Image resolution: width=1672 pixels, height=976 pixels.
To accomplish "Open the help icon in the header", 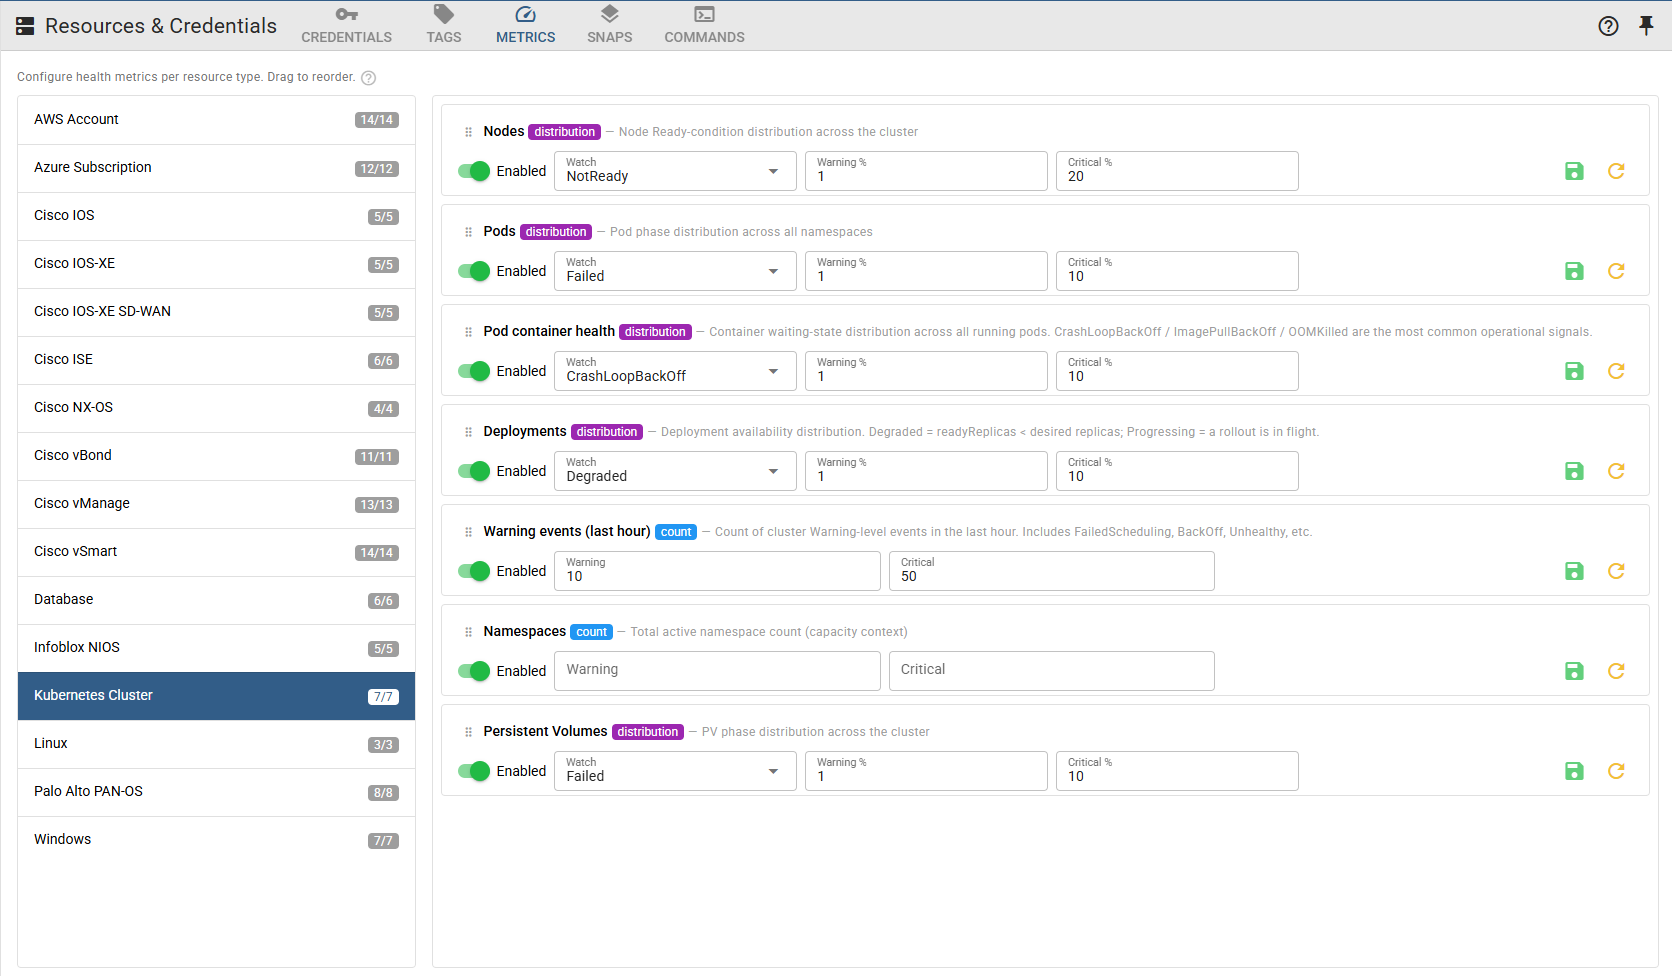I will [x=1608, y=26].
